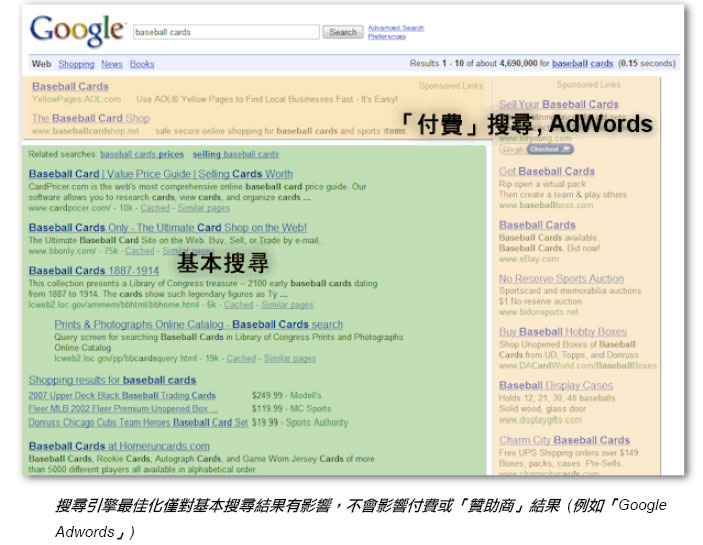Click the $249.99 - Modell's price text
This screenshot has width=703, height=545.
[286, 395]
